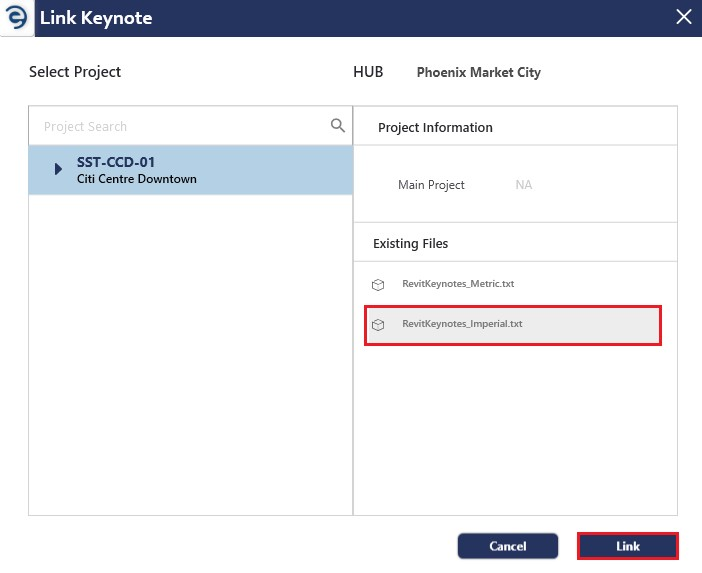This screenshot has width=702, height=573.
Task: Click the cube icon beside RevitKeynotes_Metric.txt
Action: pos(378,284)
